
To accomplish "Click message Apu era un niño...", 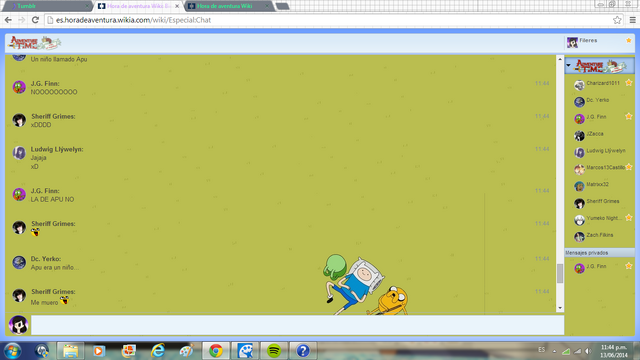I will pos(55,268).
